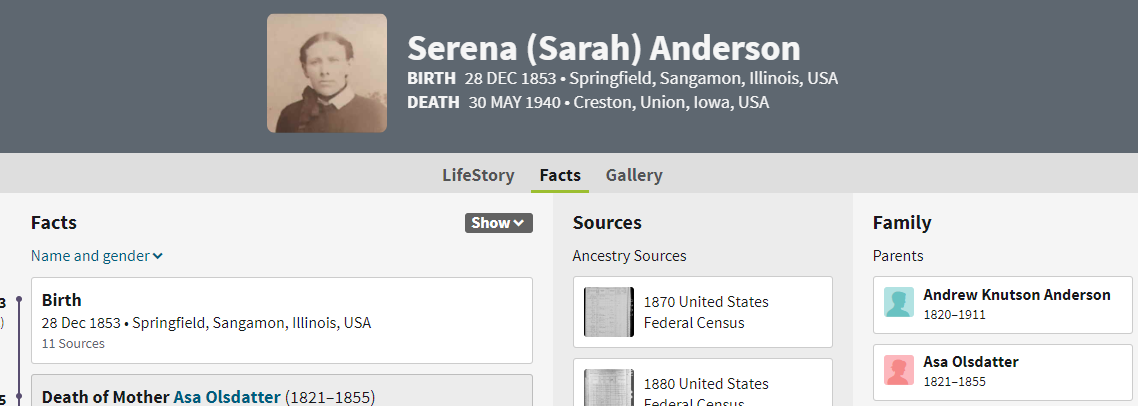The height and width of the screenshot is (406, 1138).
Task: Expand the Name and gender section
Action: (97, 256)
